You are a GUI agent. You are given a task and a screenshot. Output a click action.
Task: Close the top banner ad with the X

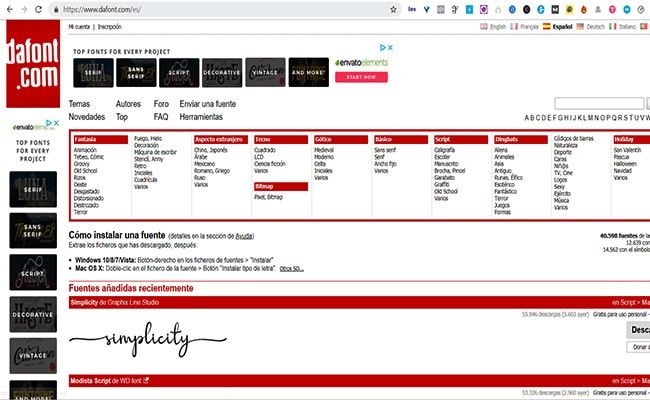[390, 48]
